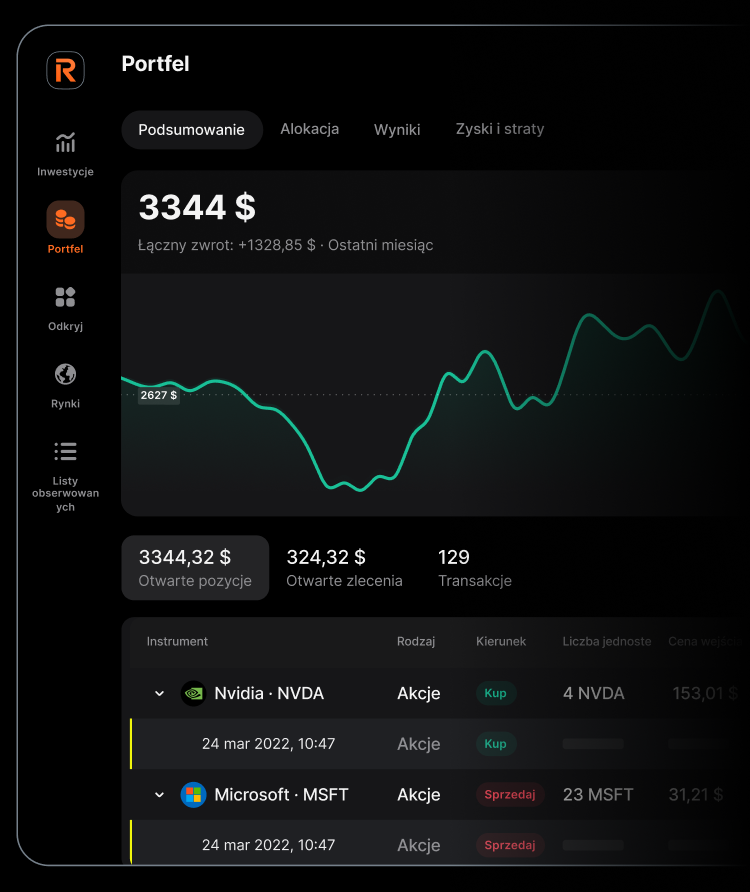Open the Wyniki tab
Viewport: 750px width, 892px height.
click(397, 130)
